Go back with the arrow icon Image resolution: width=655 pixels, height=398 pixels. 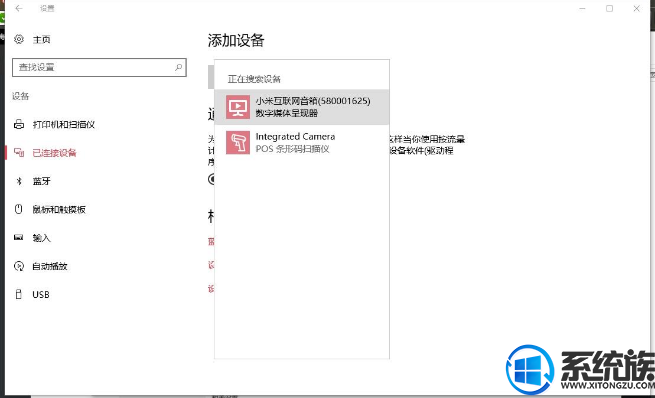pos(19,8)
